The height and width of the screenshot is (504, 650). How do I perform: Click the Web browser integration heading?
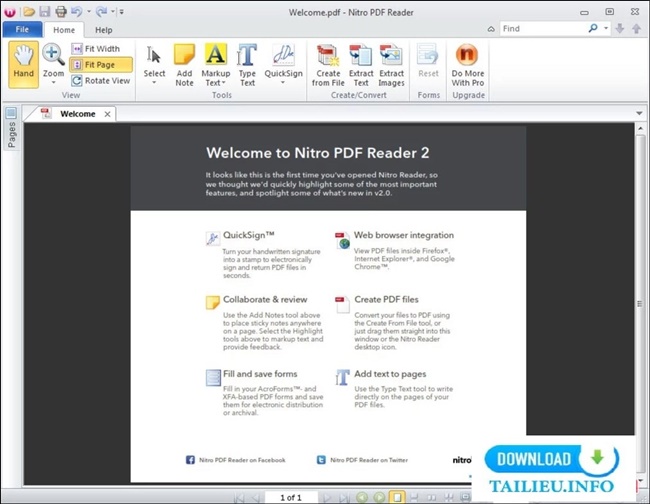404,235
